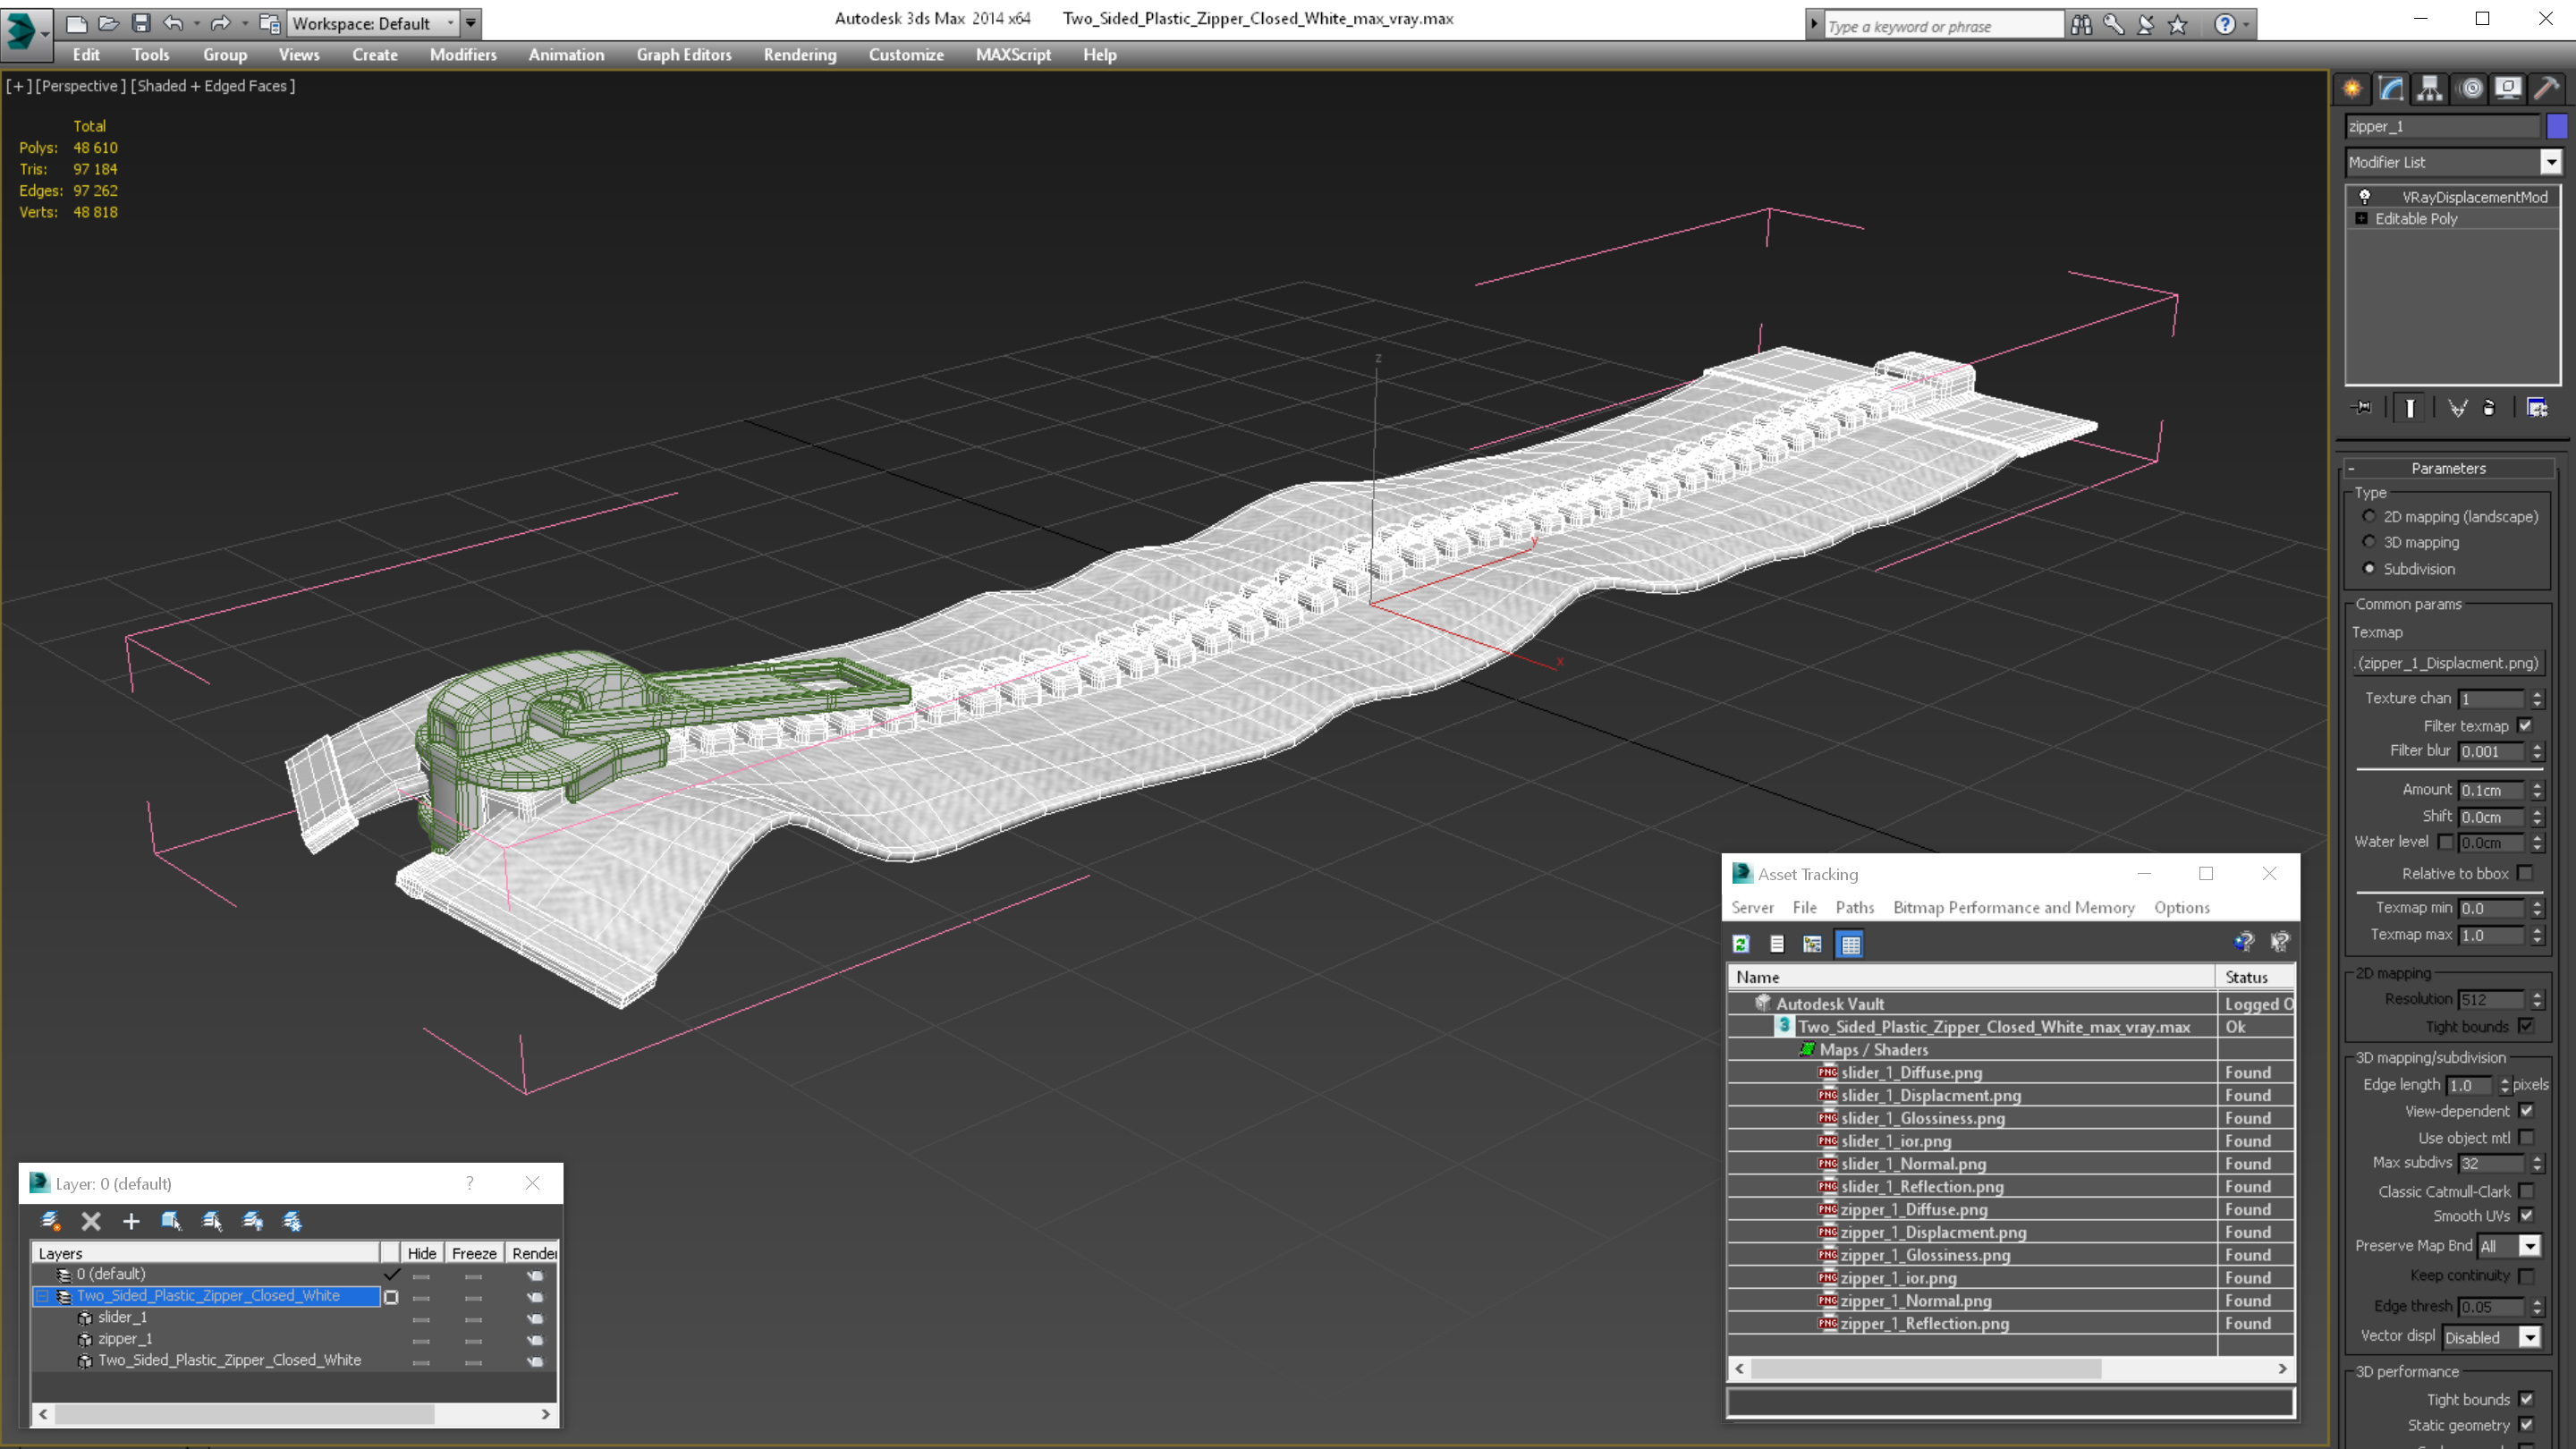
Task: Click the Freeze column header in the Layer dialog
Action: click(x=474, y=1253)
